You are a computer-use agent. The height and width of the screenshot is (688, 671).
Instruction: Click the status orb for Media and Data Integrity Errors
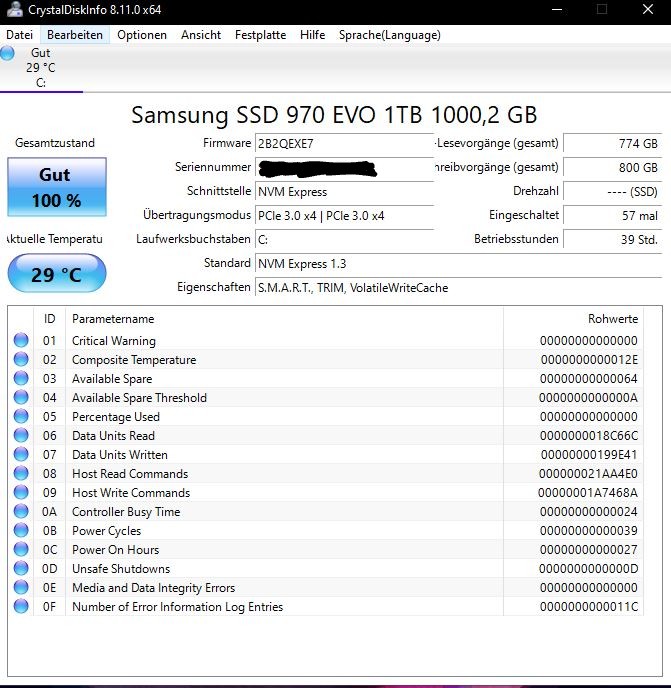click(21, 587)
